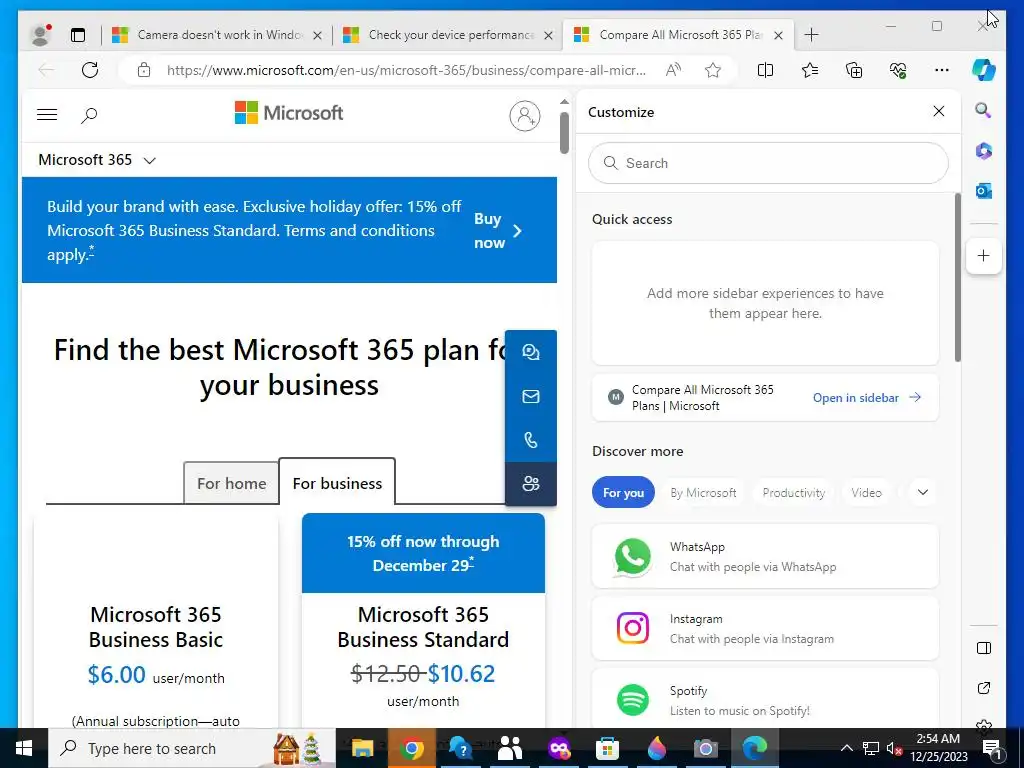
Task: Open Outlook sidebar icon
Action: [984, 191]
